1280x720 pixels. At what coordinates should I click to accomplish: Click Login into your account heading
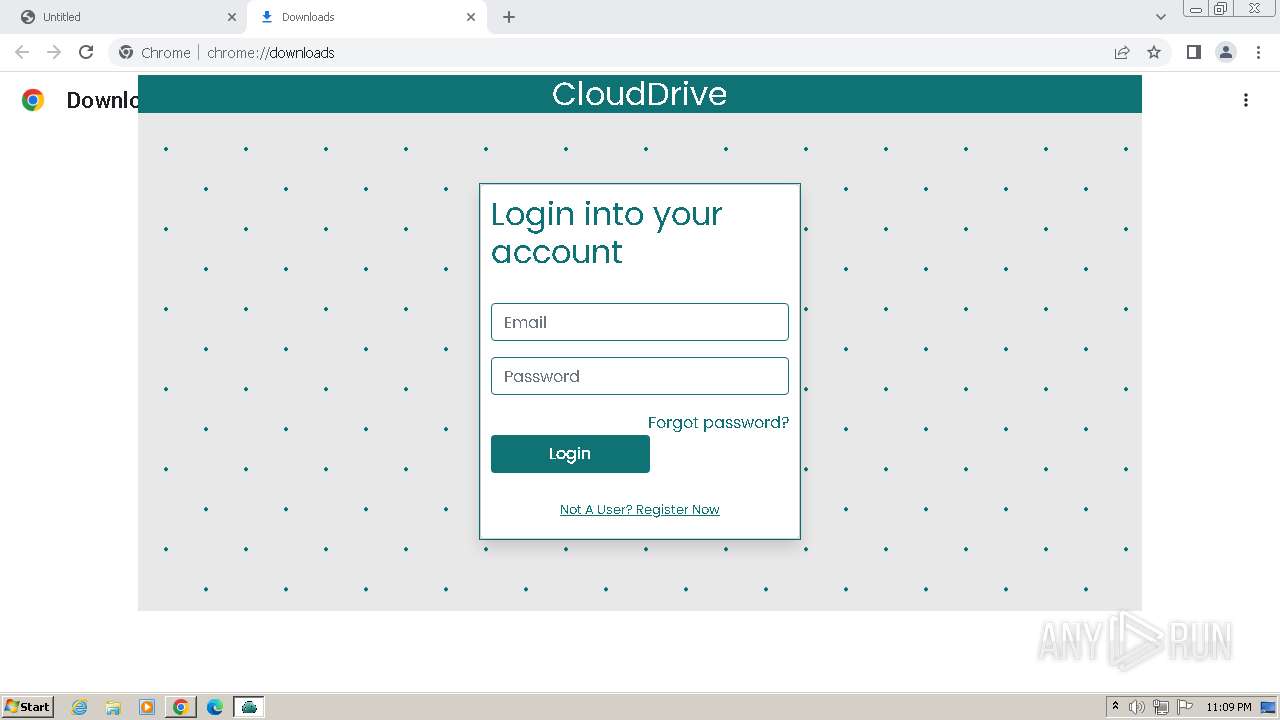(x=606, y=232)
